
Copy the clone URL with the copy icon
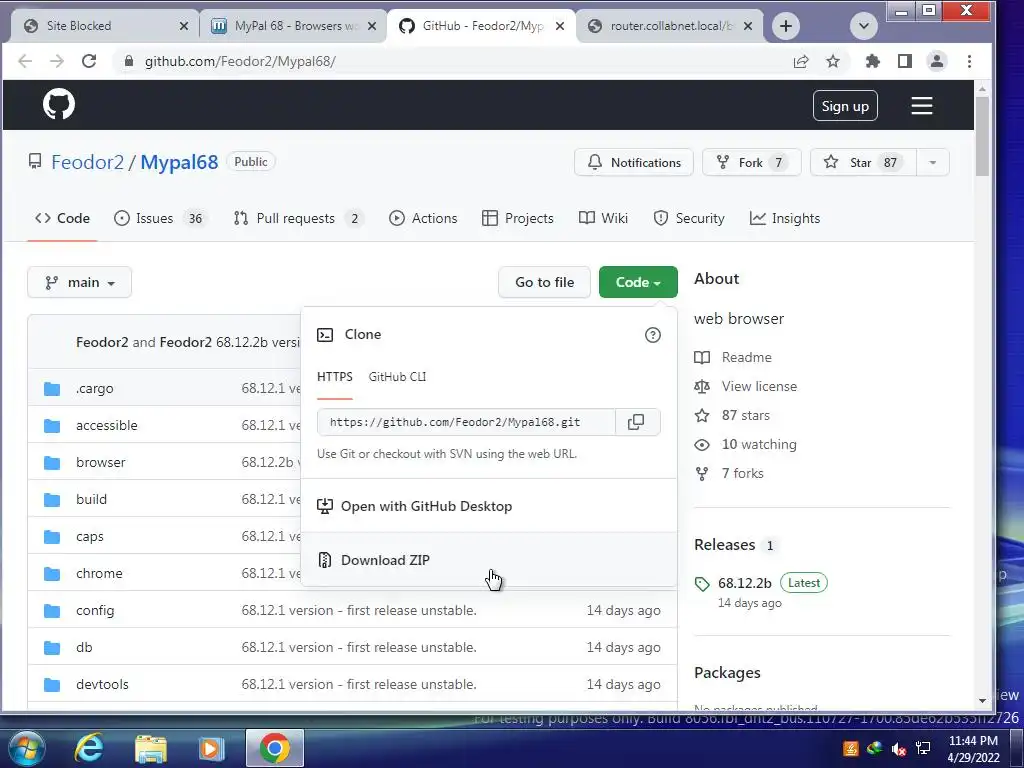636,422
